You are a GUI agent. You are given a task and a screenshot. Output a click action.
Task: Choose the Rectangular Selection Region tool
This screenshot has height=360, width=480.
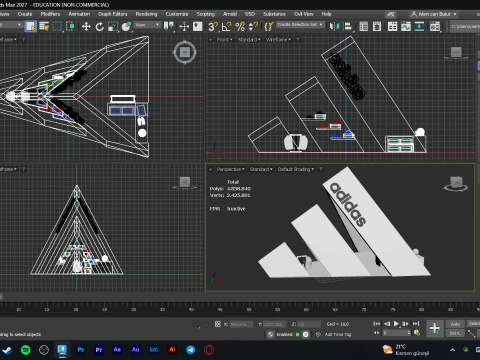[x=57, y=26]
